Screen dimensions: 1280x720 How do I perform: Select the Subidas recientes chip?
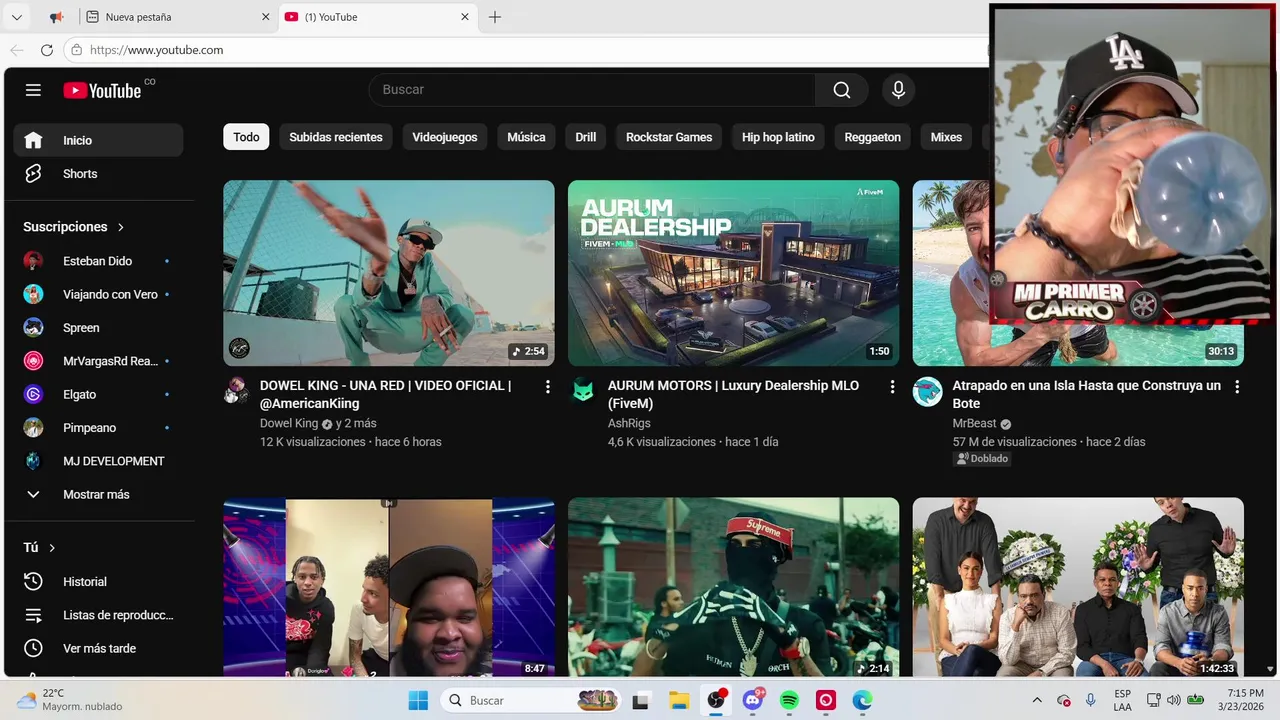(336, 137)
